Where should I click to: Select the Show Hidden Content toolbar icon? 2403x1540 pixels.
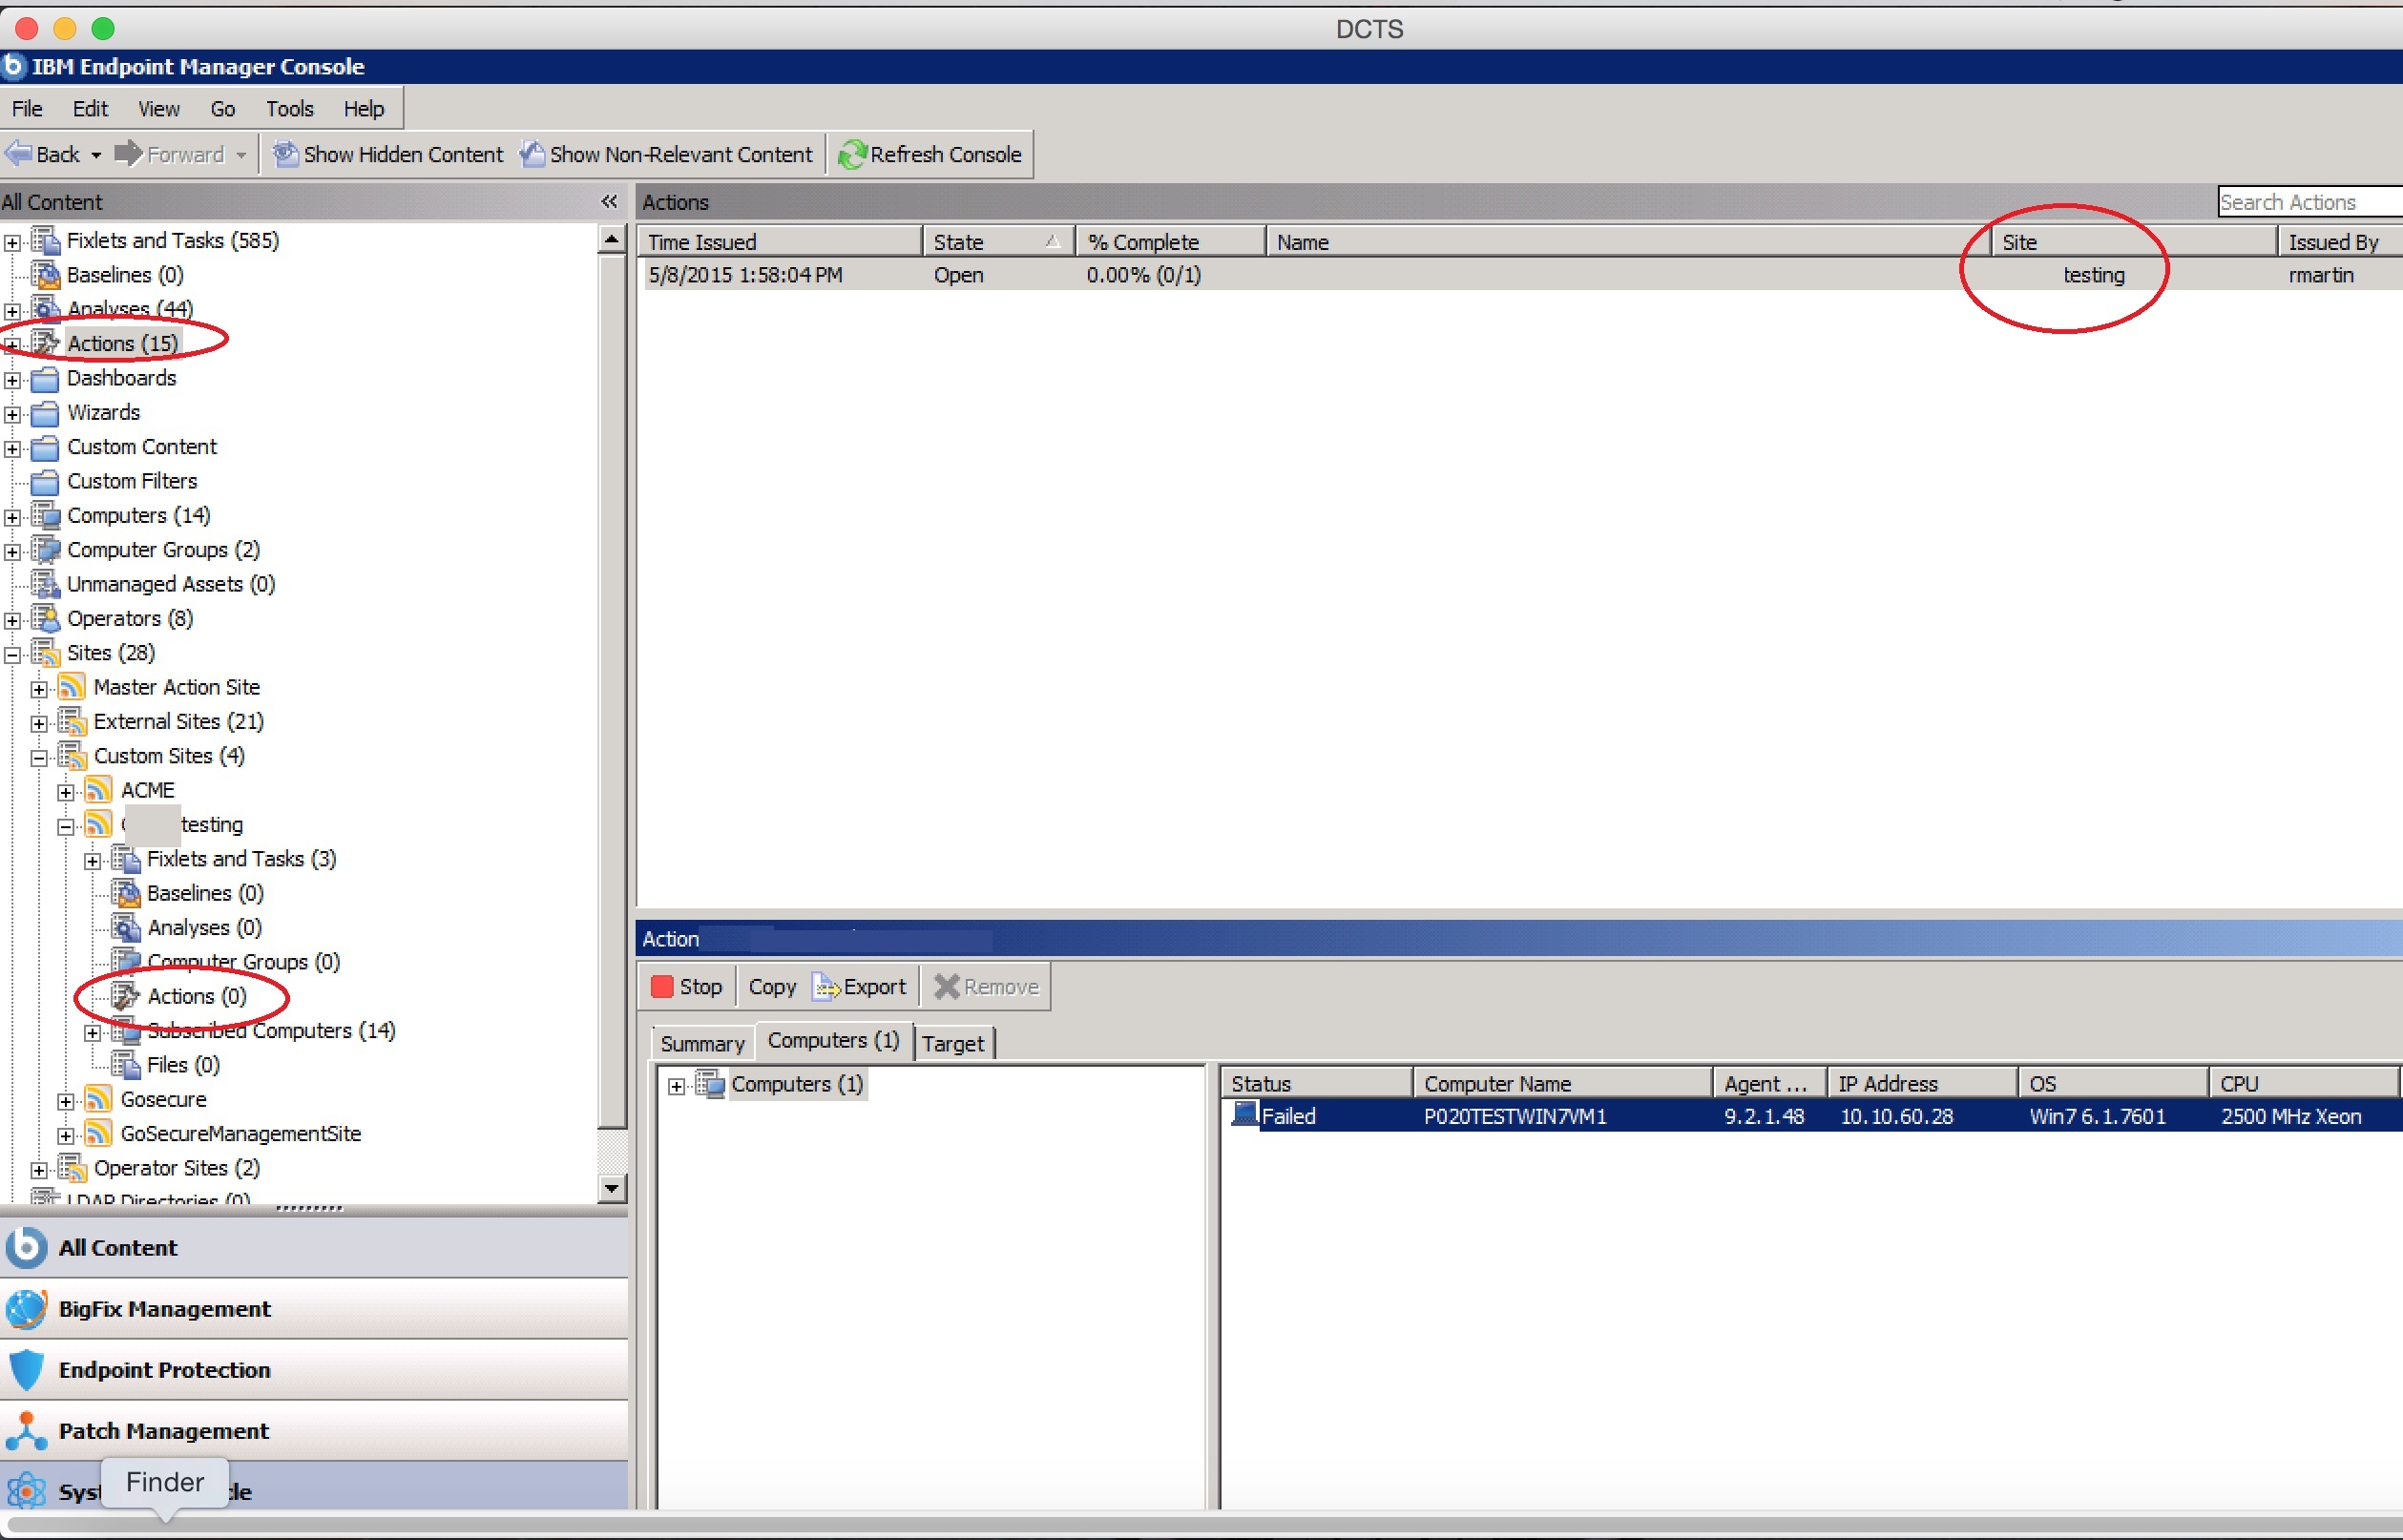click(x=285, y=154)
